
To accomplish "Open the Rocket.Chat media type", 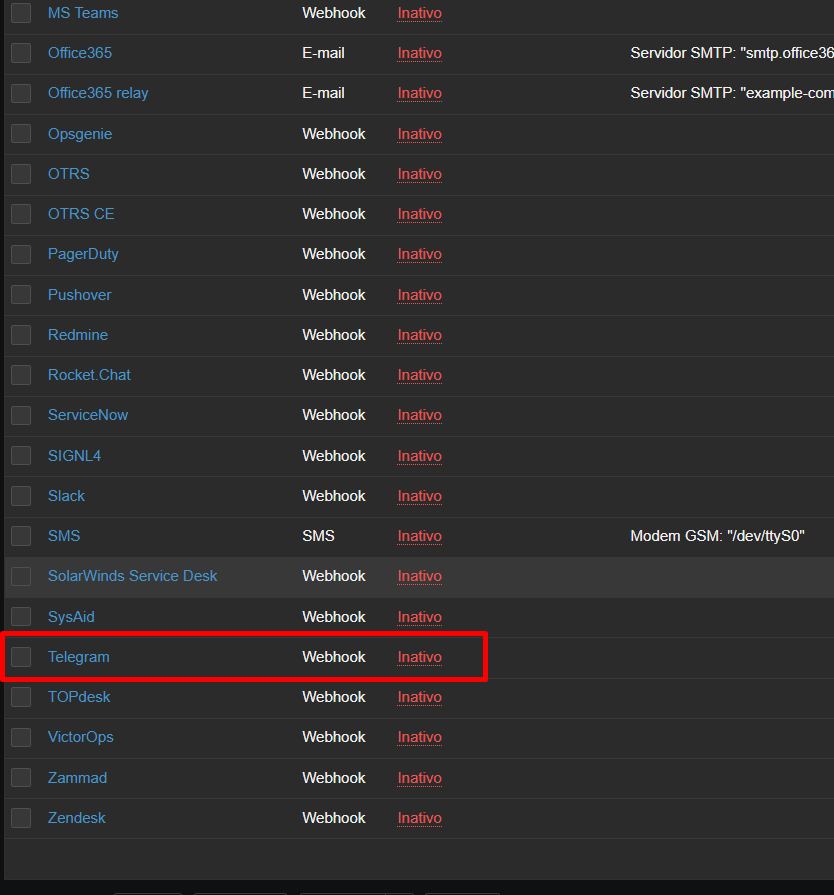I will coord(89,375).
